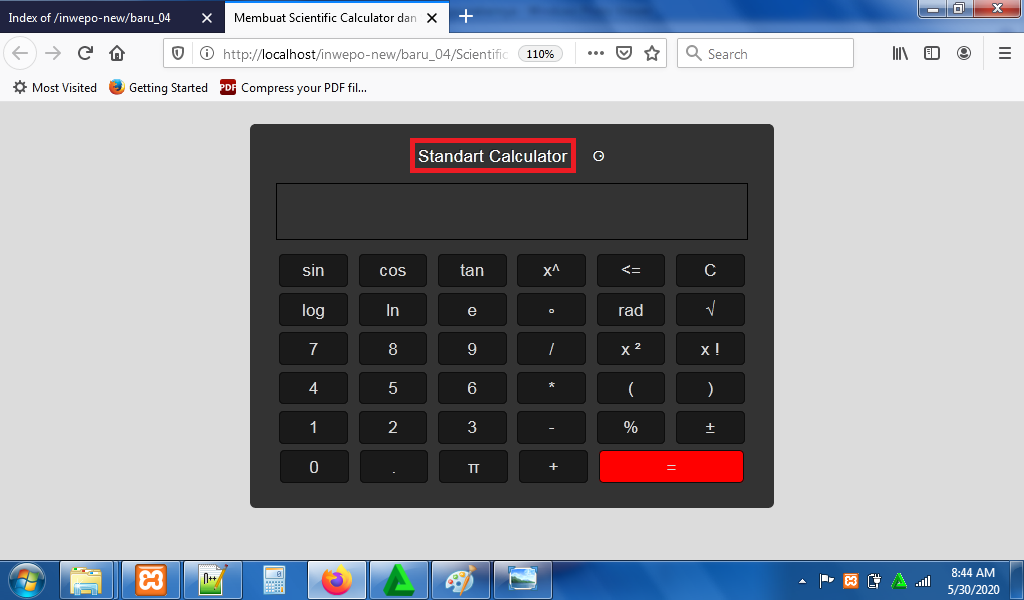Open Compress your PDF bookmark
This screenshot has height=600, width=1024.
[x=293, y=87]
